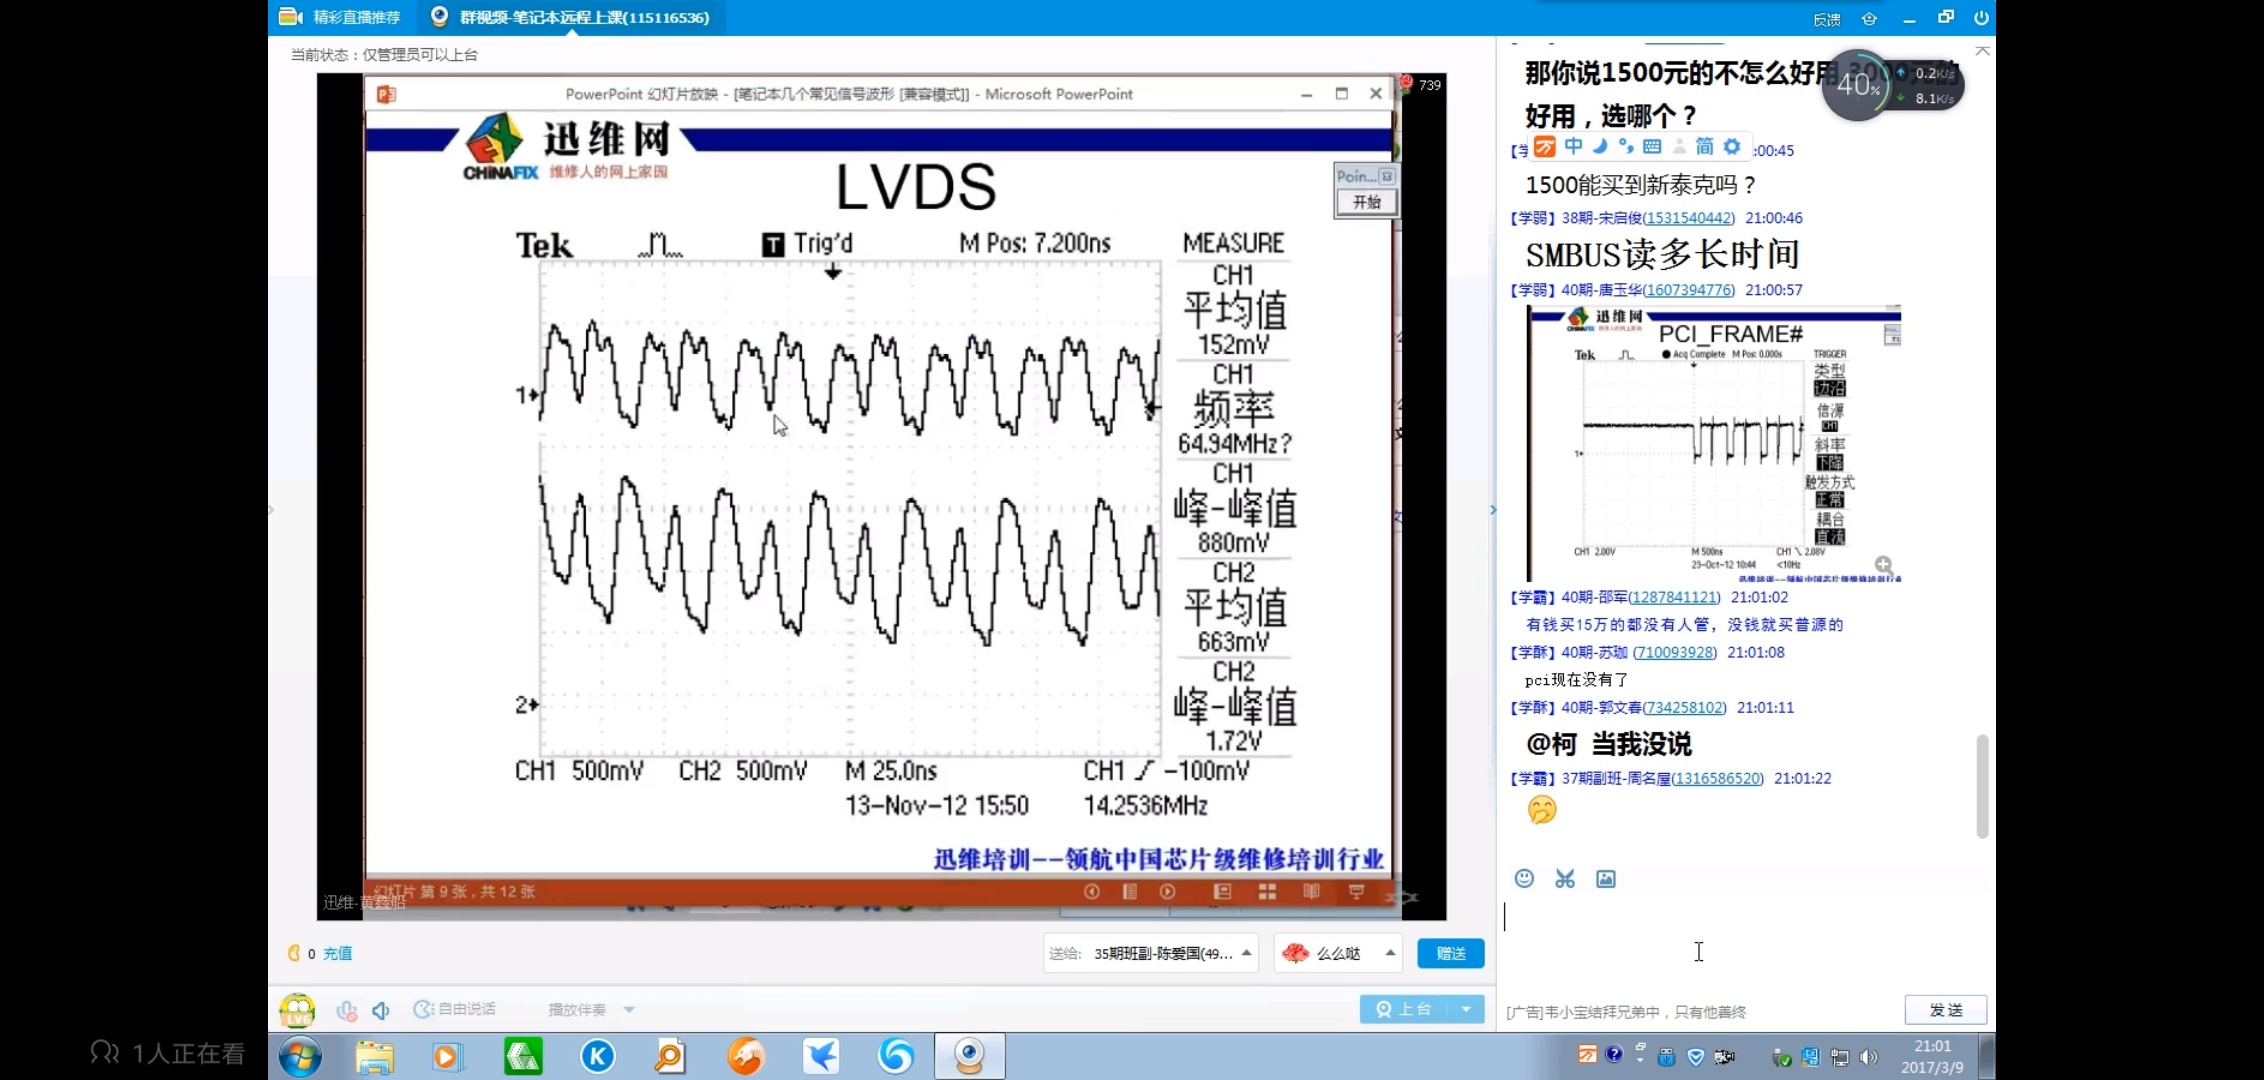
Task: Zoom the PCI_FRAME# image thumbnail in chat
Action: click(x=1883, y=565)
